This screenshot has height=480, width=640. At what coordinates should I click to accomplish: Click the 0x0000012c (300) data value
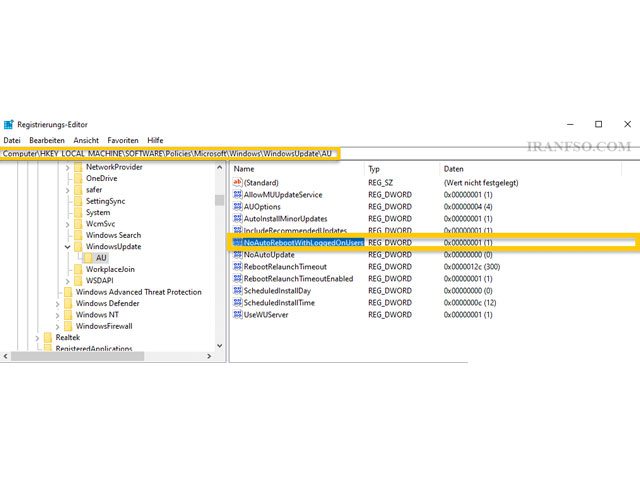click(x=472, y=267)
